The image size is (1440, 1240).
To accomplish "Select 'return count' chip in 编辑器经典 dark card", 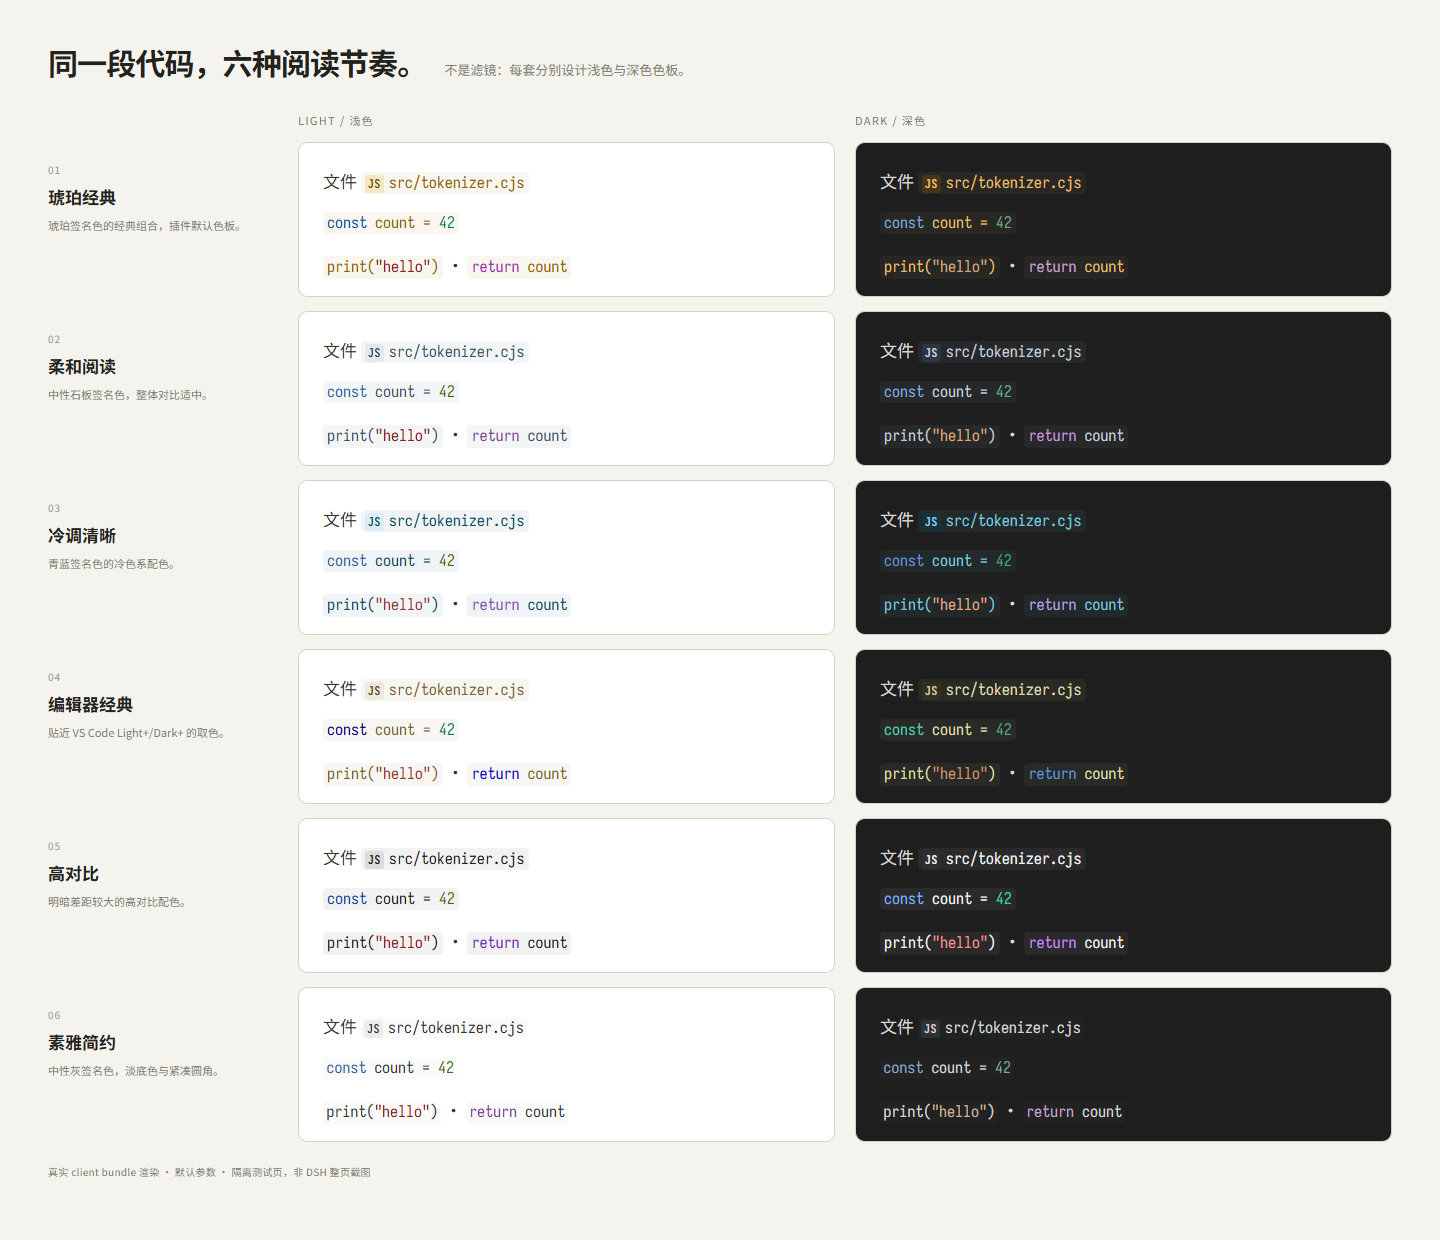I will [1076, 774].
